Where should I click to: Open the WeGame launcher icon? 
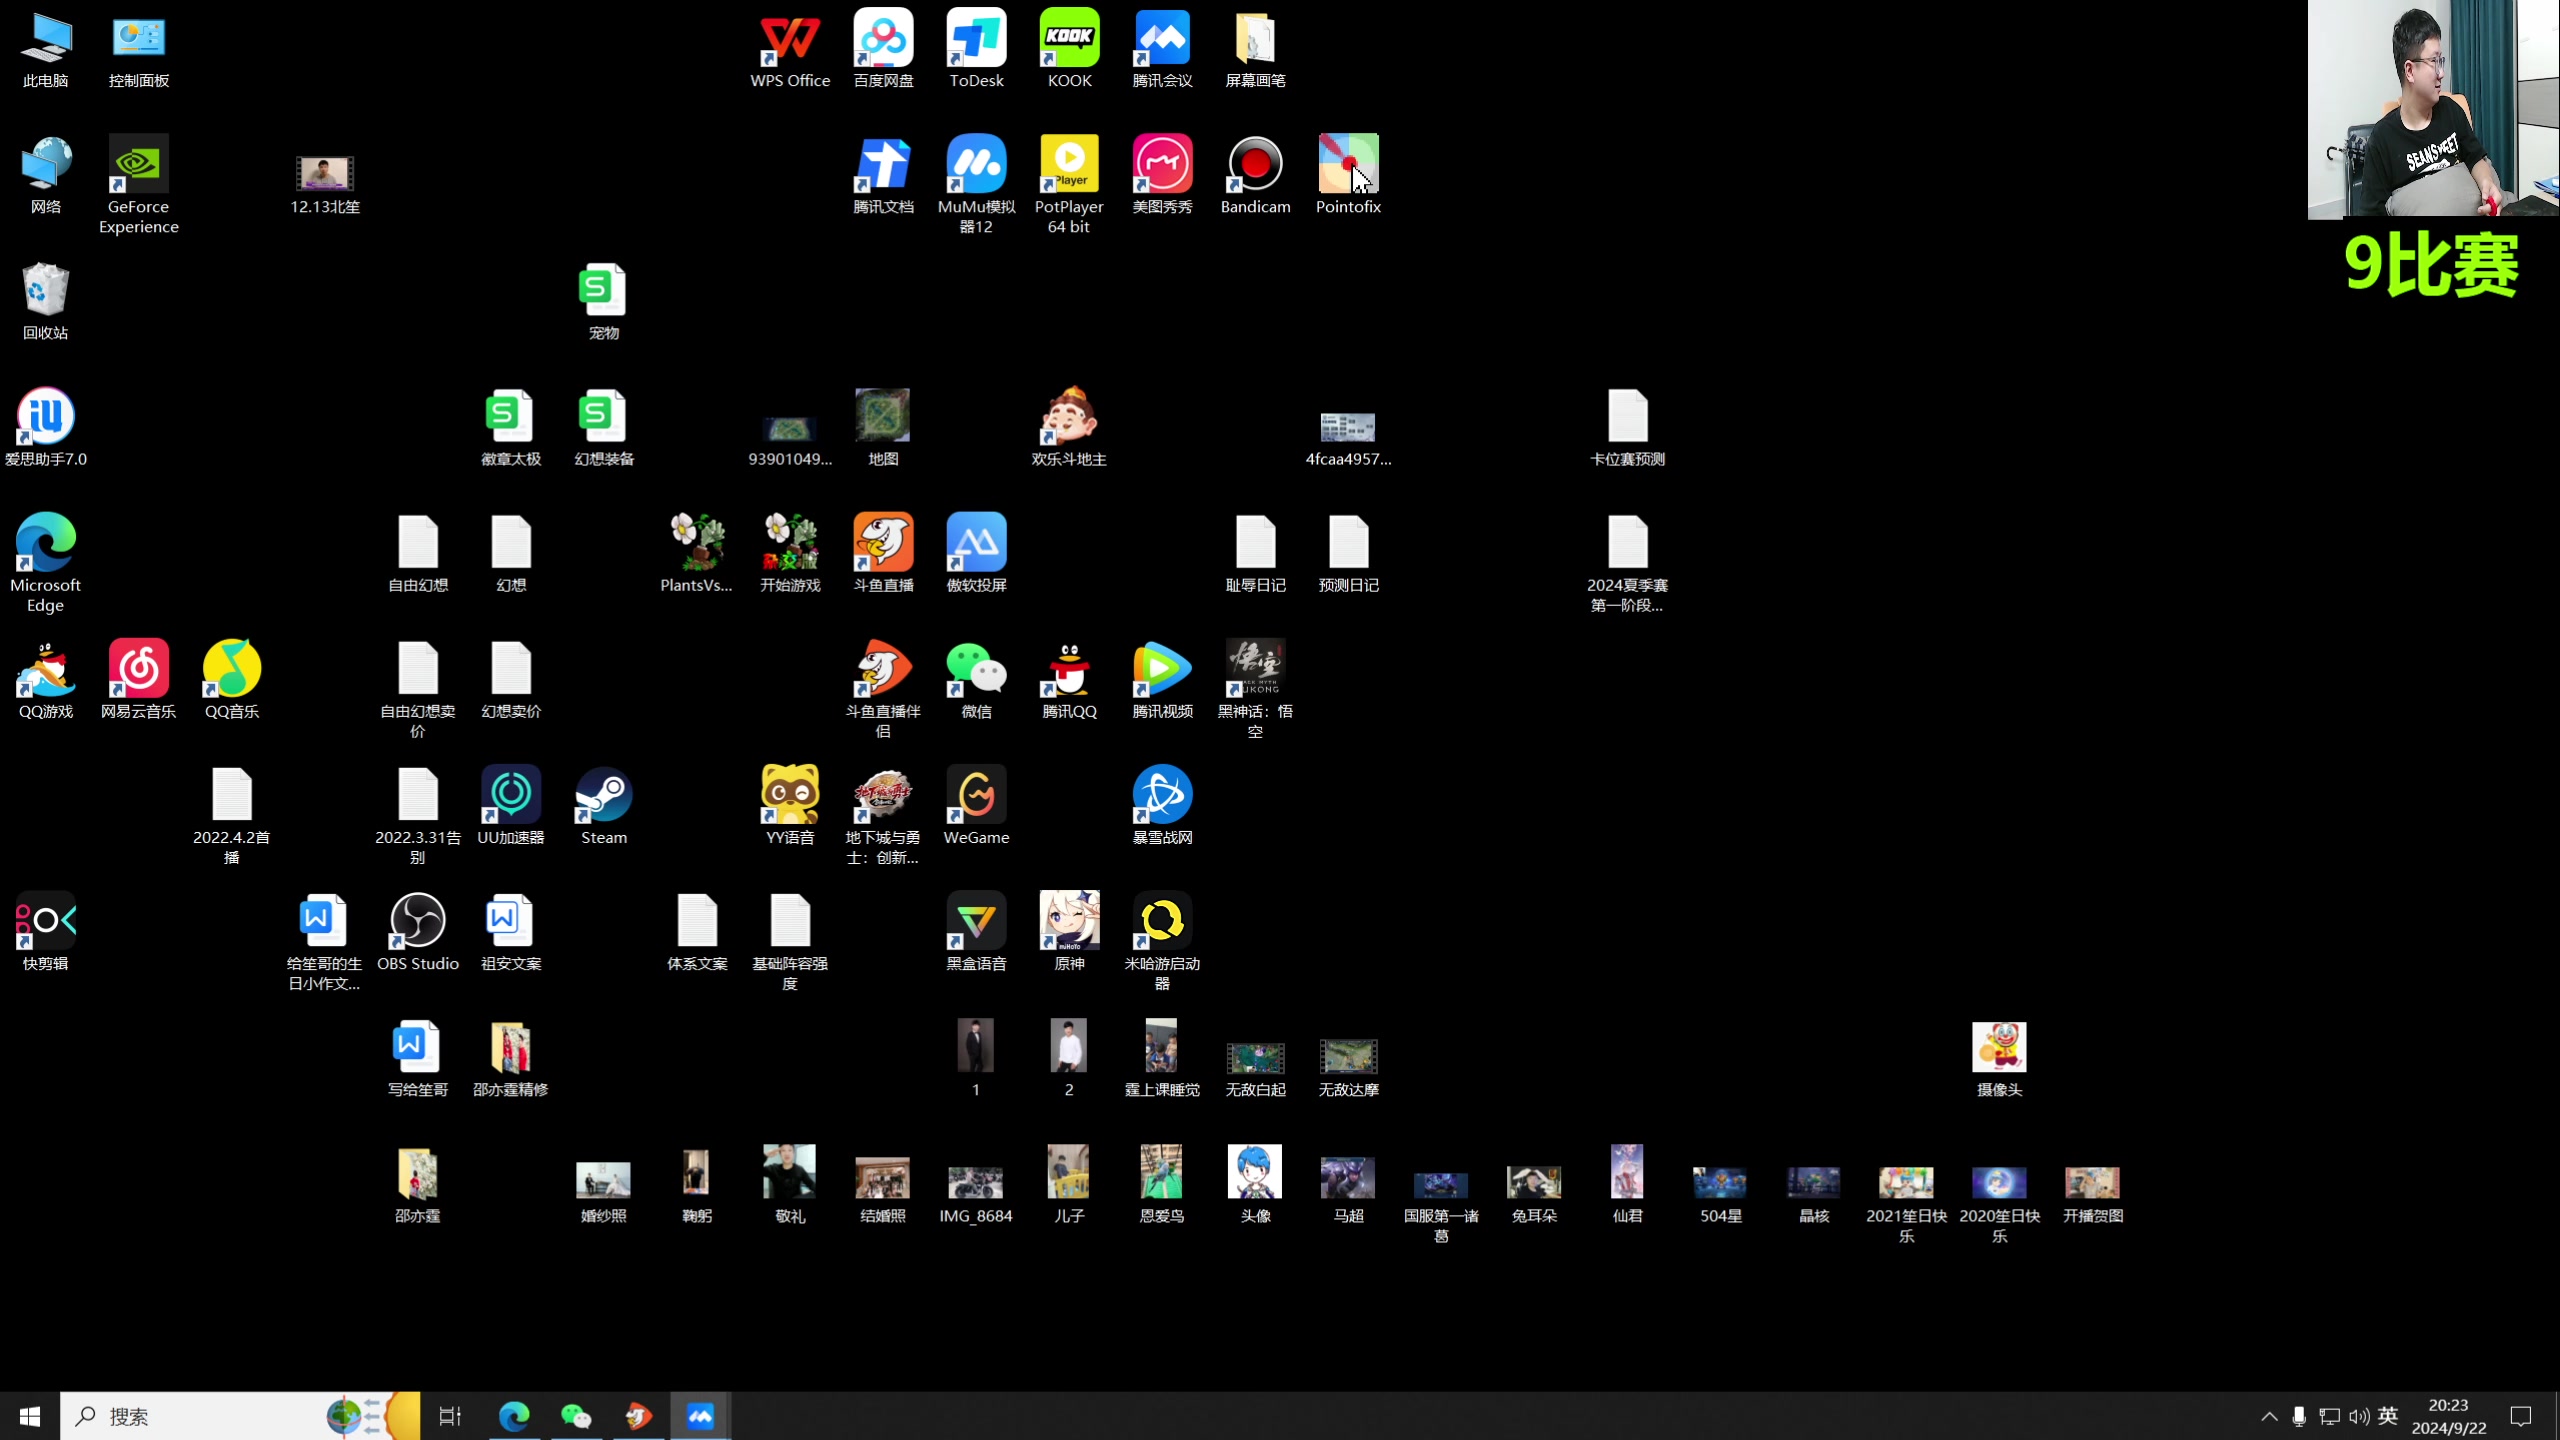pos(976,806)
